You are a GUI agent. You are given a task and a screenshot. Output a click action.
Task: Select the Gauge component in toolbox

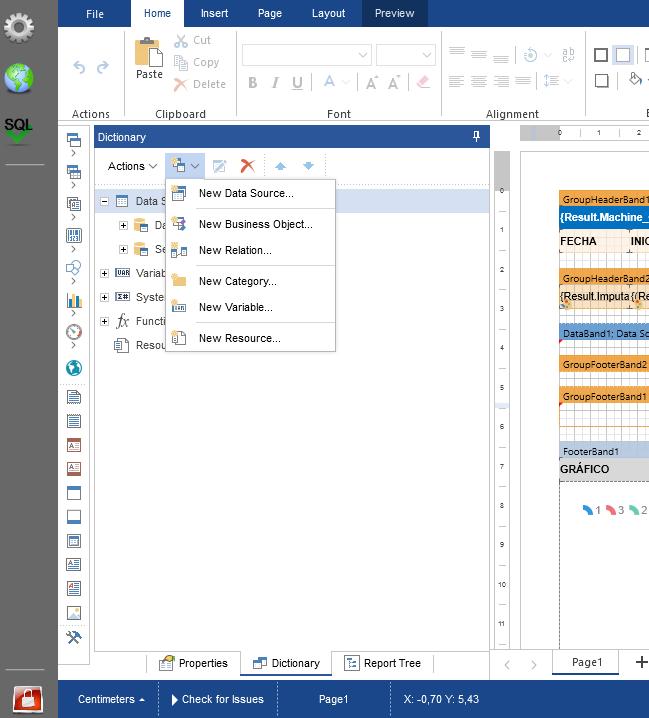tap(74, 332)
